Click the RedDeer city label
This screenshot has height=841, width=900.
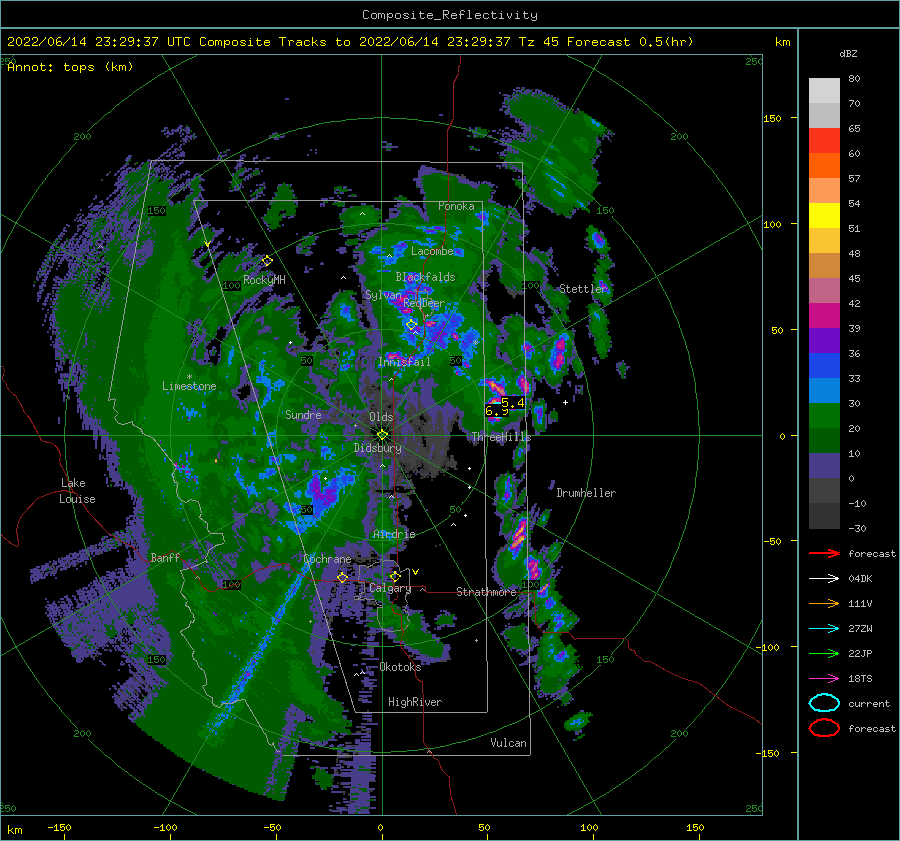tap(424, 303)
